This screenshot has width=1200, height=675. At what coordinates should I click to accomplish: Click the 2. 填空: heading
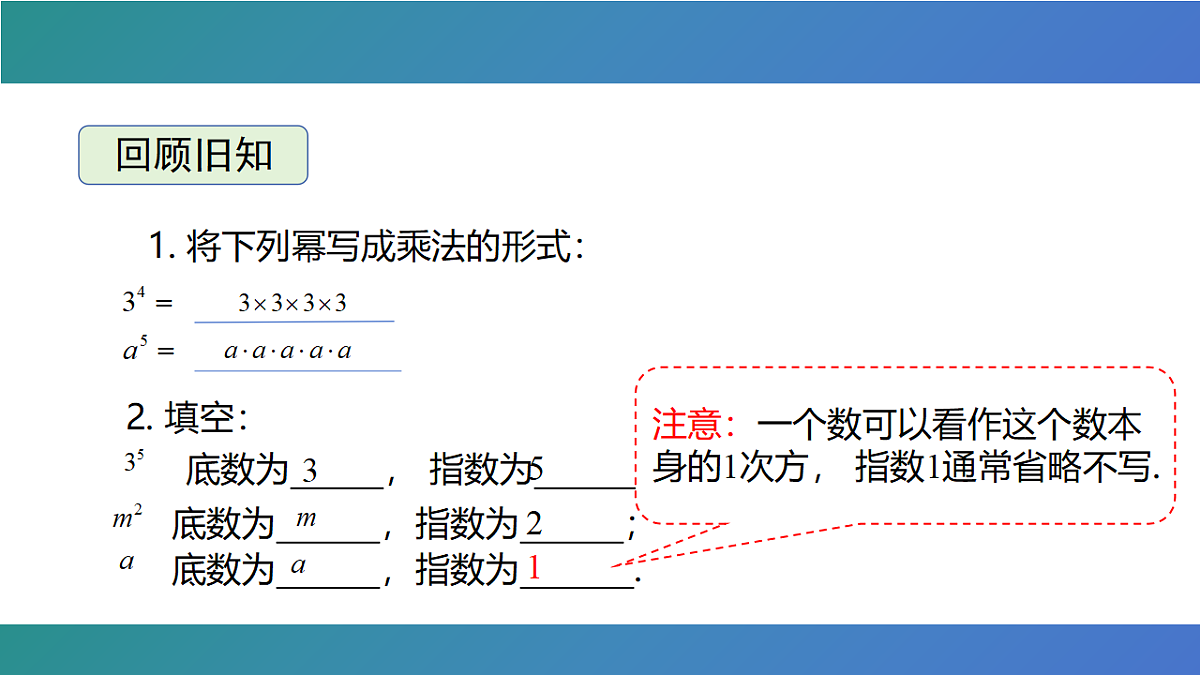[x=186, y=418]
